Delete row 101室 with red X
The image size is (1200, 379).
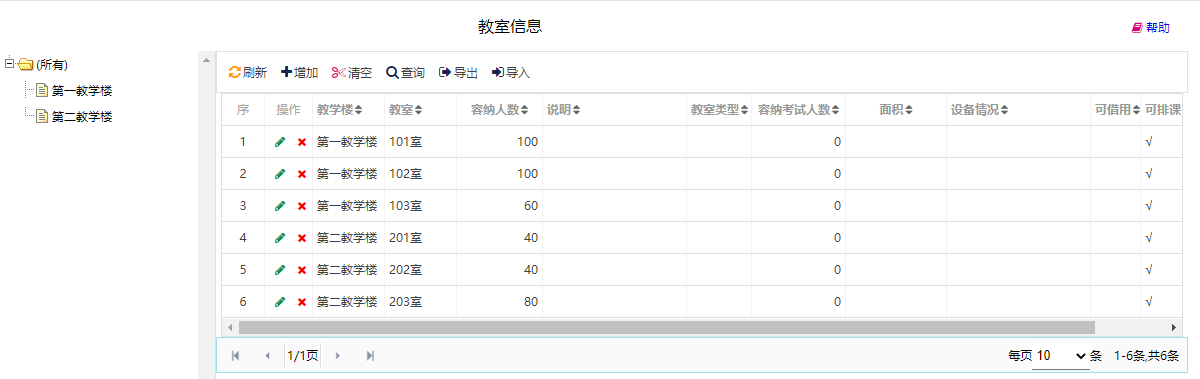[x=301, y=142]
